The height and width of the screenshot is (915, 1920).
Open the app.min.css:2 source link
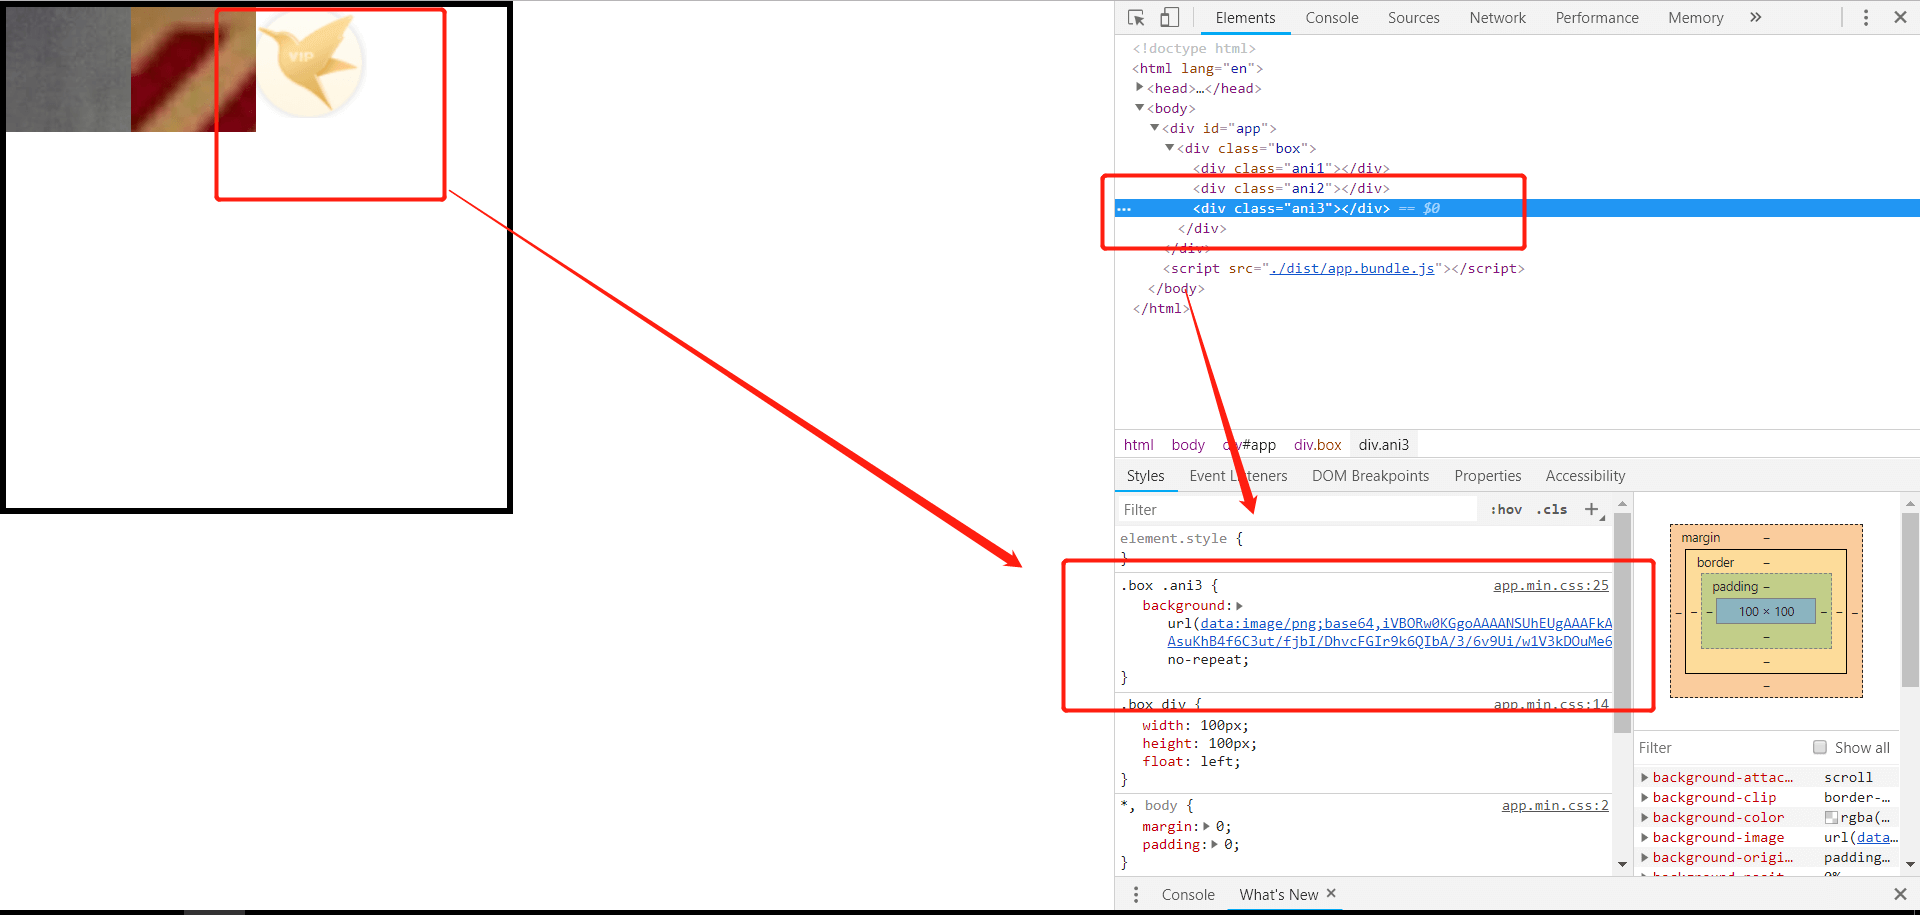(1555, 806)
